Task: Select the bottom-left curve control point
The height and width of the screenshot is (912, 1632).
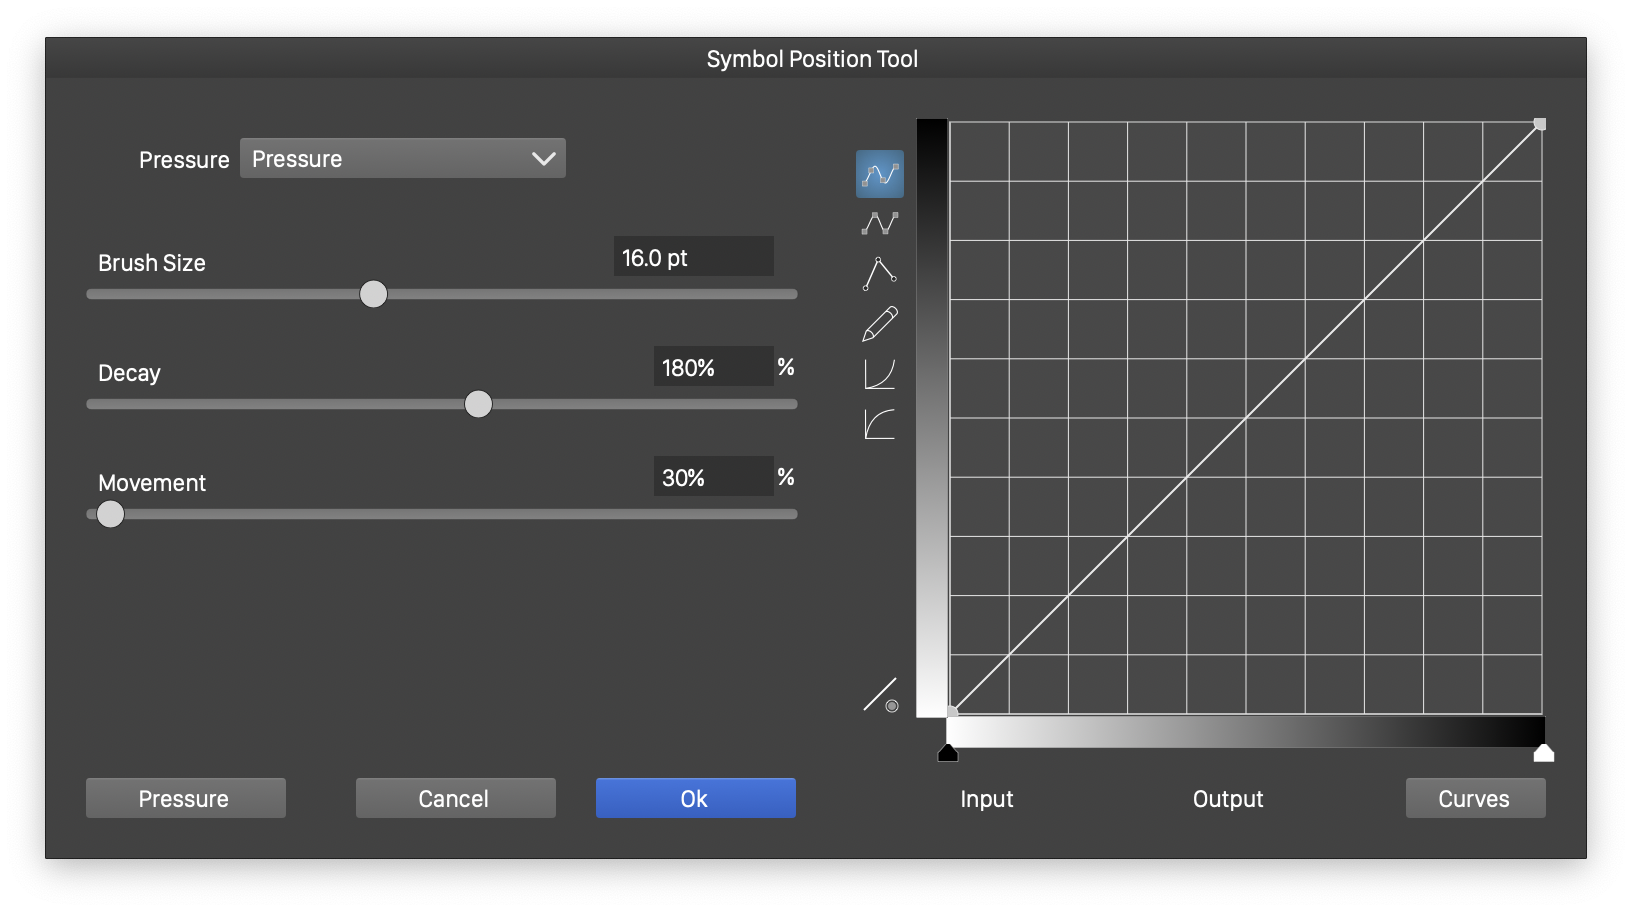Action: coord(952,711)
